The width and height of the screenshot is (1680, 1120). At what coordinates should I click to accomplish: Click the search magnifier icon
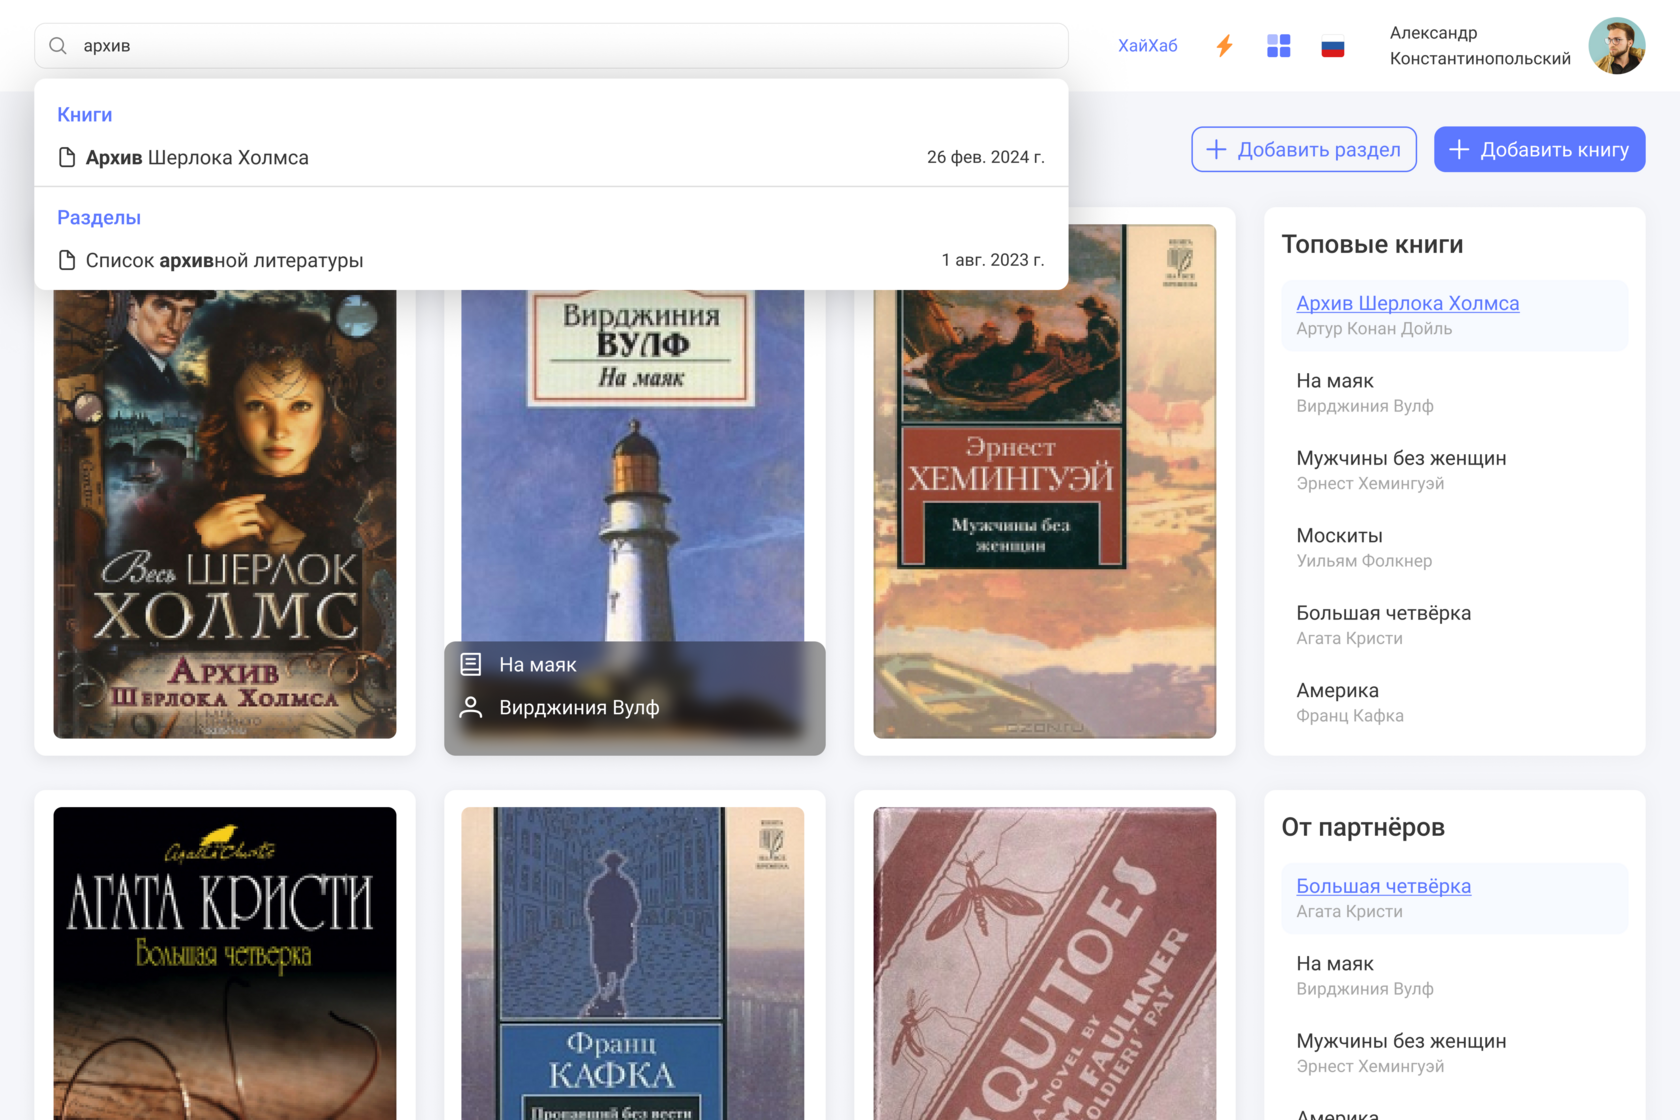click(58, 46)
